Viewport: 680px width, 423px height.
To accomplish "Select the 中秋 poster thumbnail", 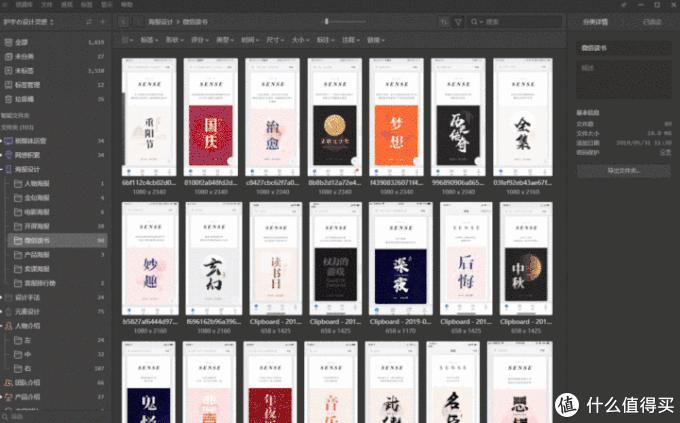I will (526, 259).
